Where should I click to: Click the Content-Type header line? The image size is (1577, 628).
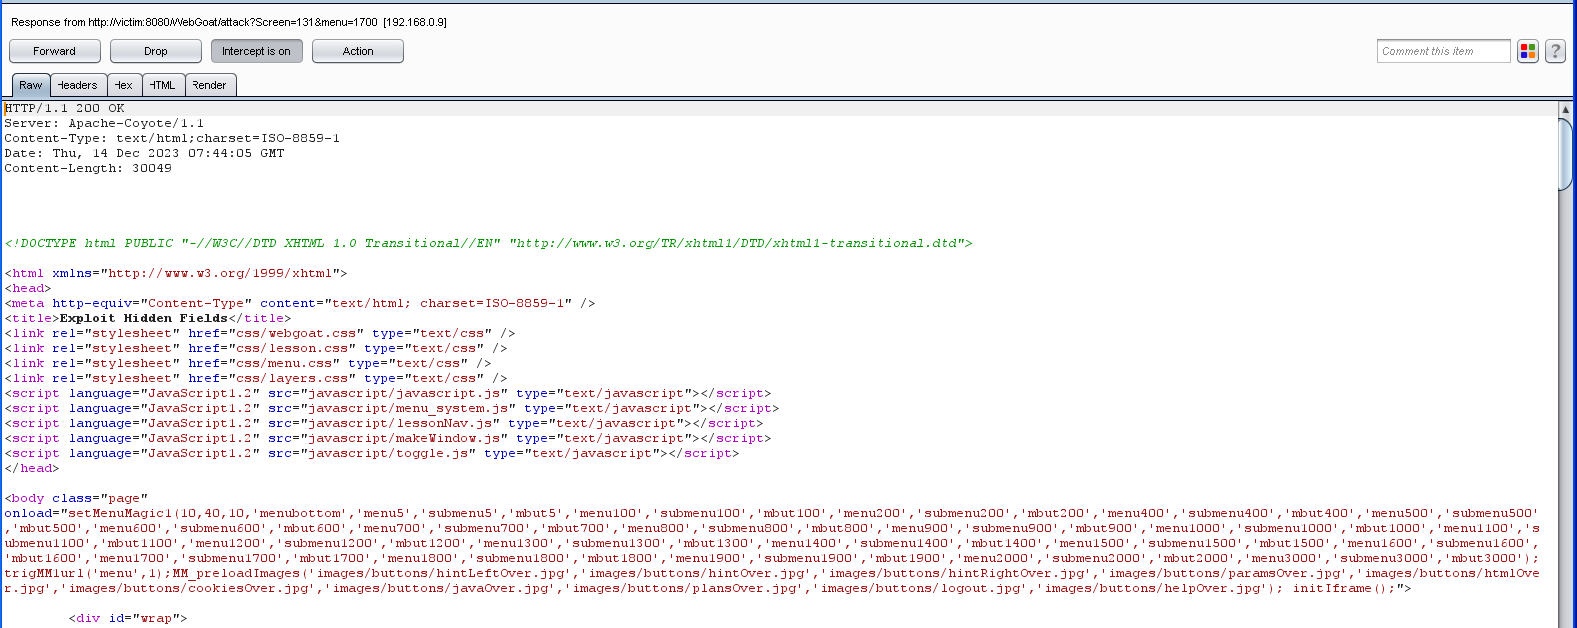tap(172, 138)
